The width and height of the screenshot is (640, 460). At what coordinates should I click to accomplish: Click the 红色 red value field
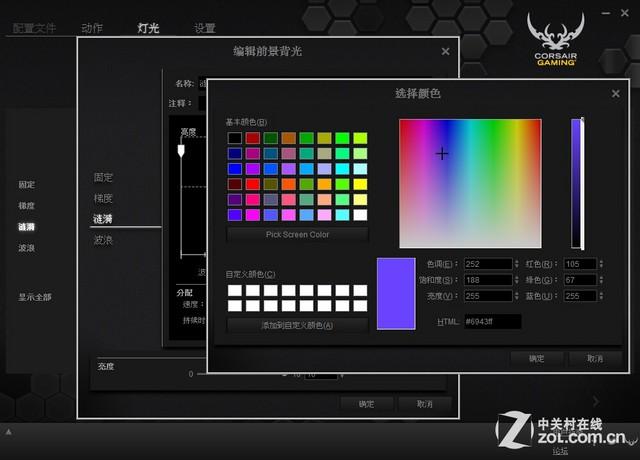(x=580, y=264)
